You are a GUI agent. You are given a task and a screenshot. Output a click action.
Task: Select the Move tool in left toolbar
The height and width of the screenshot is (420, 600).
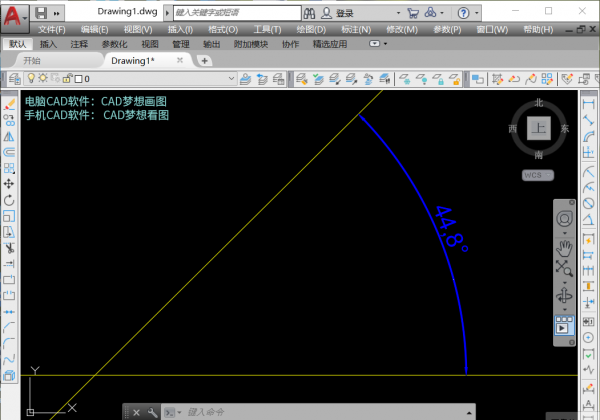pyautogui.click(x=9, y=184)
